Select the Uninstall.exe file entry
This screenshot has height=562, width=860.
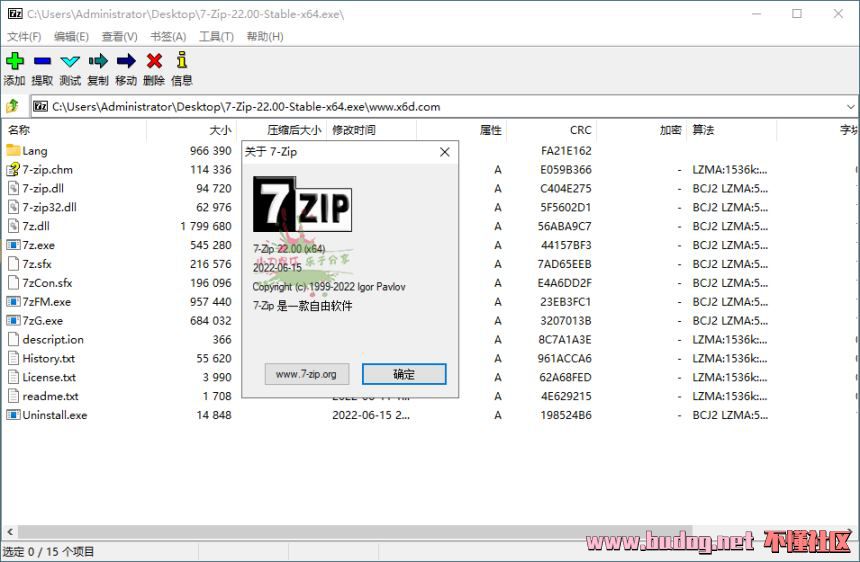54,415
